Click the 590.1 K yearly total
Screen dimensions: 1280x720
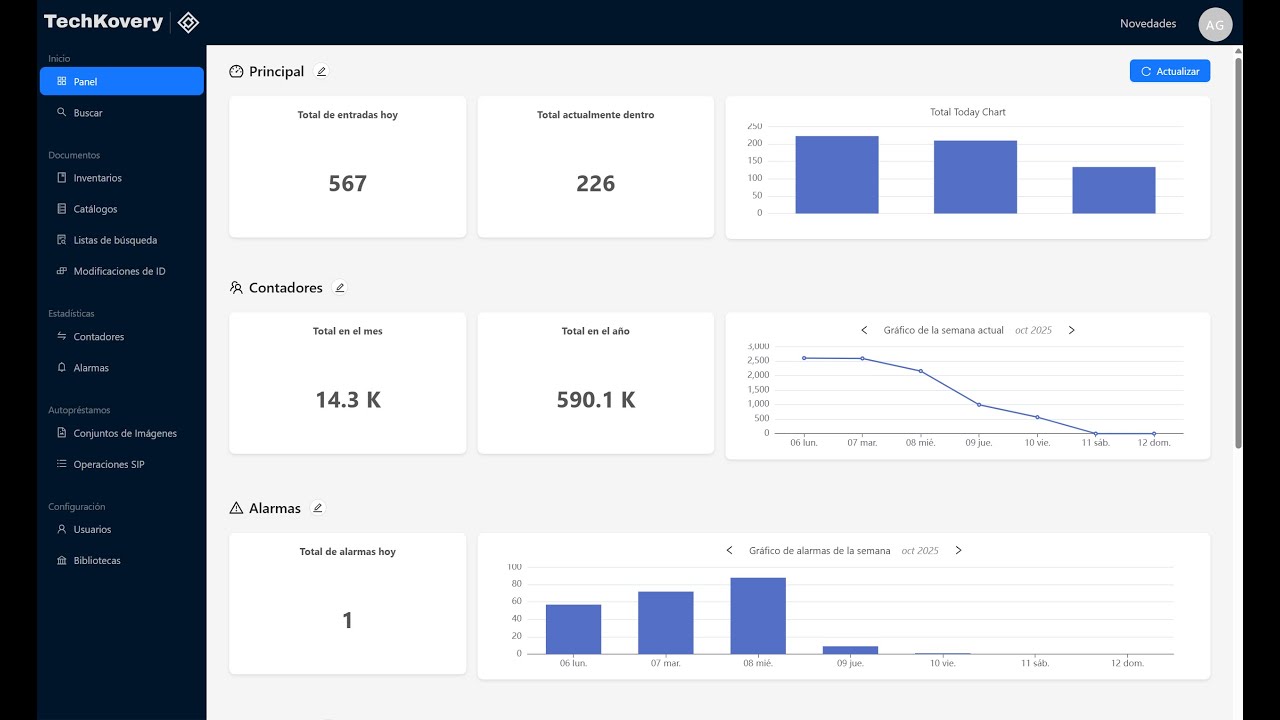[x=596, y=400]
